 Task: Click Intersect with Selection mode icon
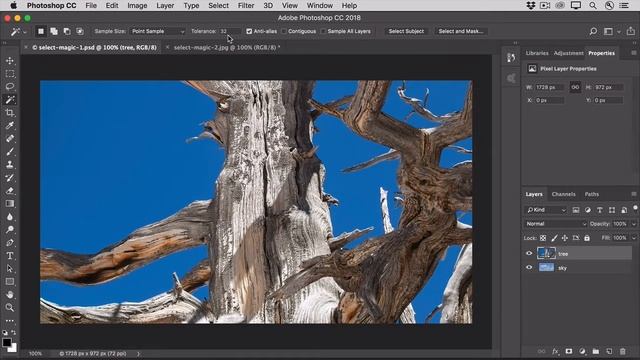tap(80, 31)
